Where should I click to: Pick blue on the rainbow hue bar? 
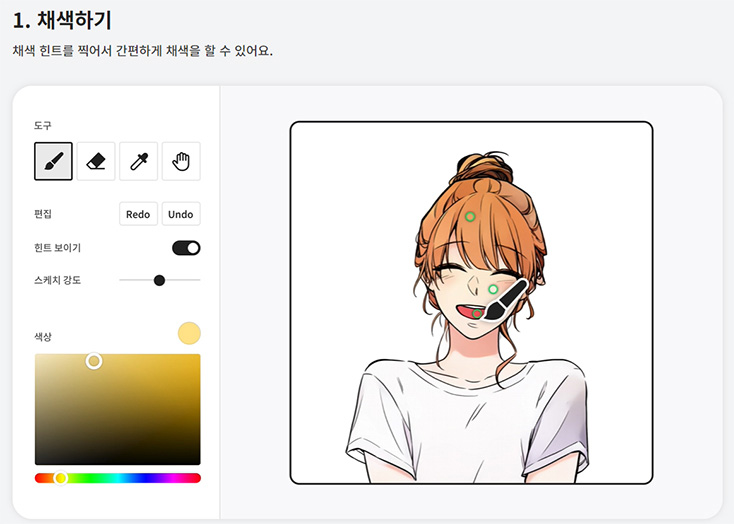pos(145,478)
